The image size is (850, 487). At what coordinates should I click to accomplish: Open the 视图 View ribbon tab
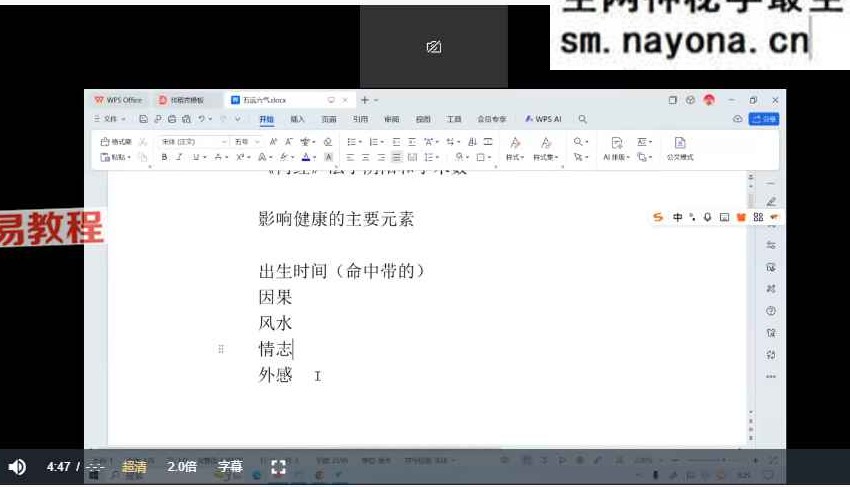(x=423, y=119)
